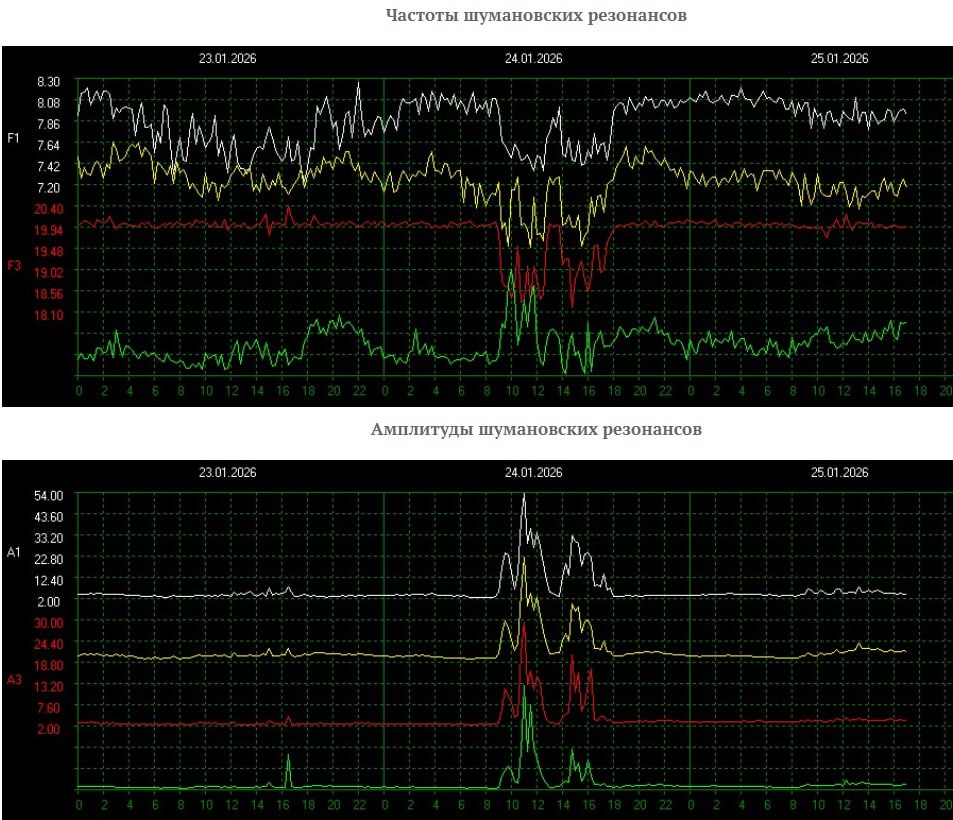
Task: Click the 54.00 value on the amplitude axis
Action: coord(49,496)
